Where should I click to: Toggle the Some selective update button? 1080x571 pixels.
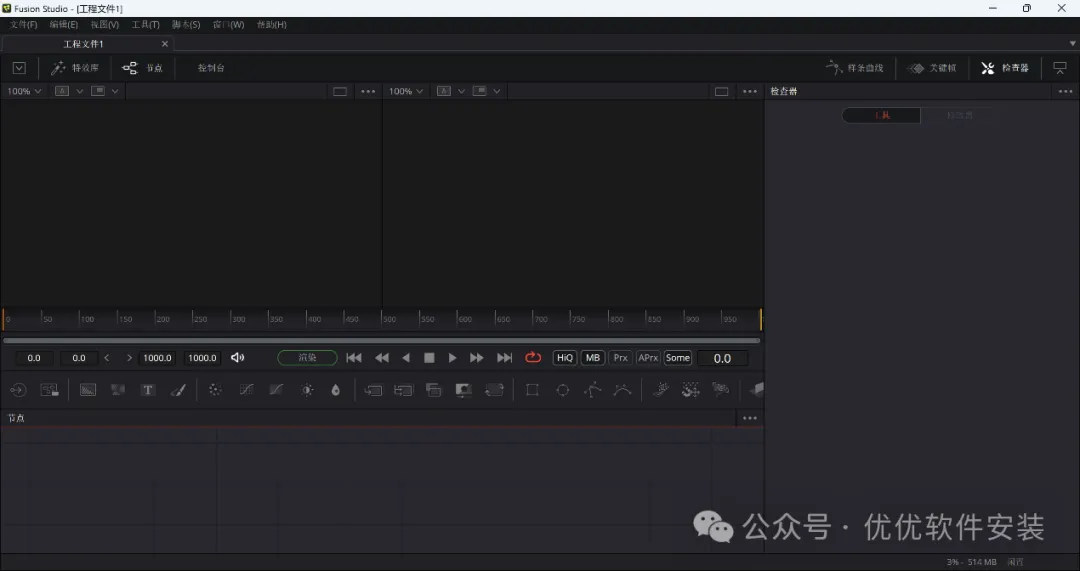coord(678,357)
